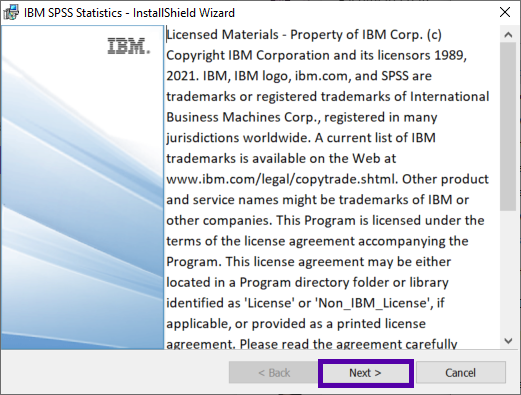This screenshot has width=521, height=395.
Task: Cancel the InstallShield Wizard
Action: [x=461, y=373]
